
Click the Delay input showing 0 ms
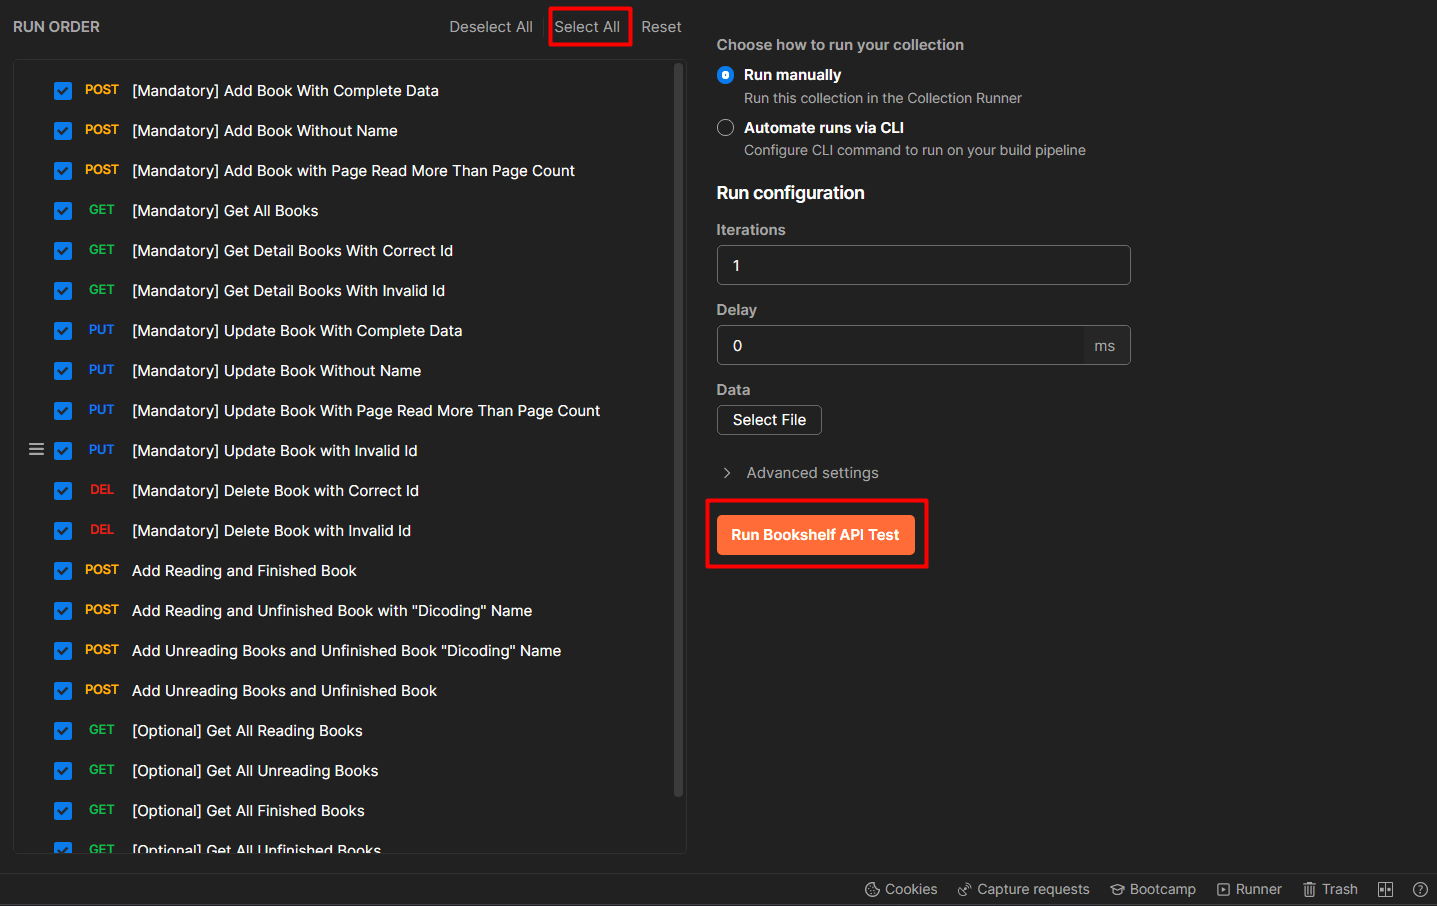coord(900,345)
